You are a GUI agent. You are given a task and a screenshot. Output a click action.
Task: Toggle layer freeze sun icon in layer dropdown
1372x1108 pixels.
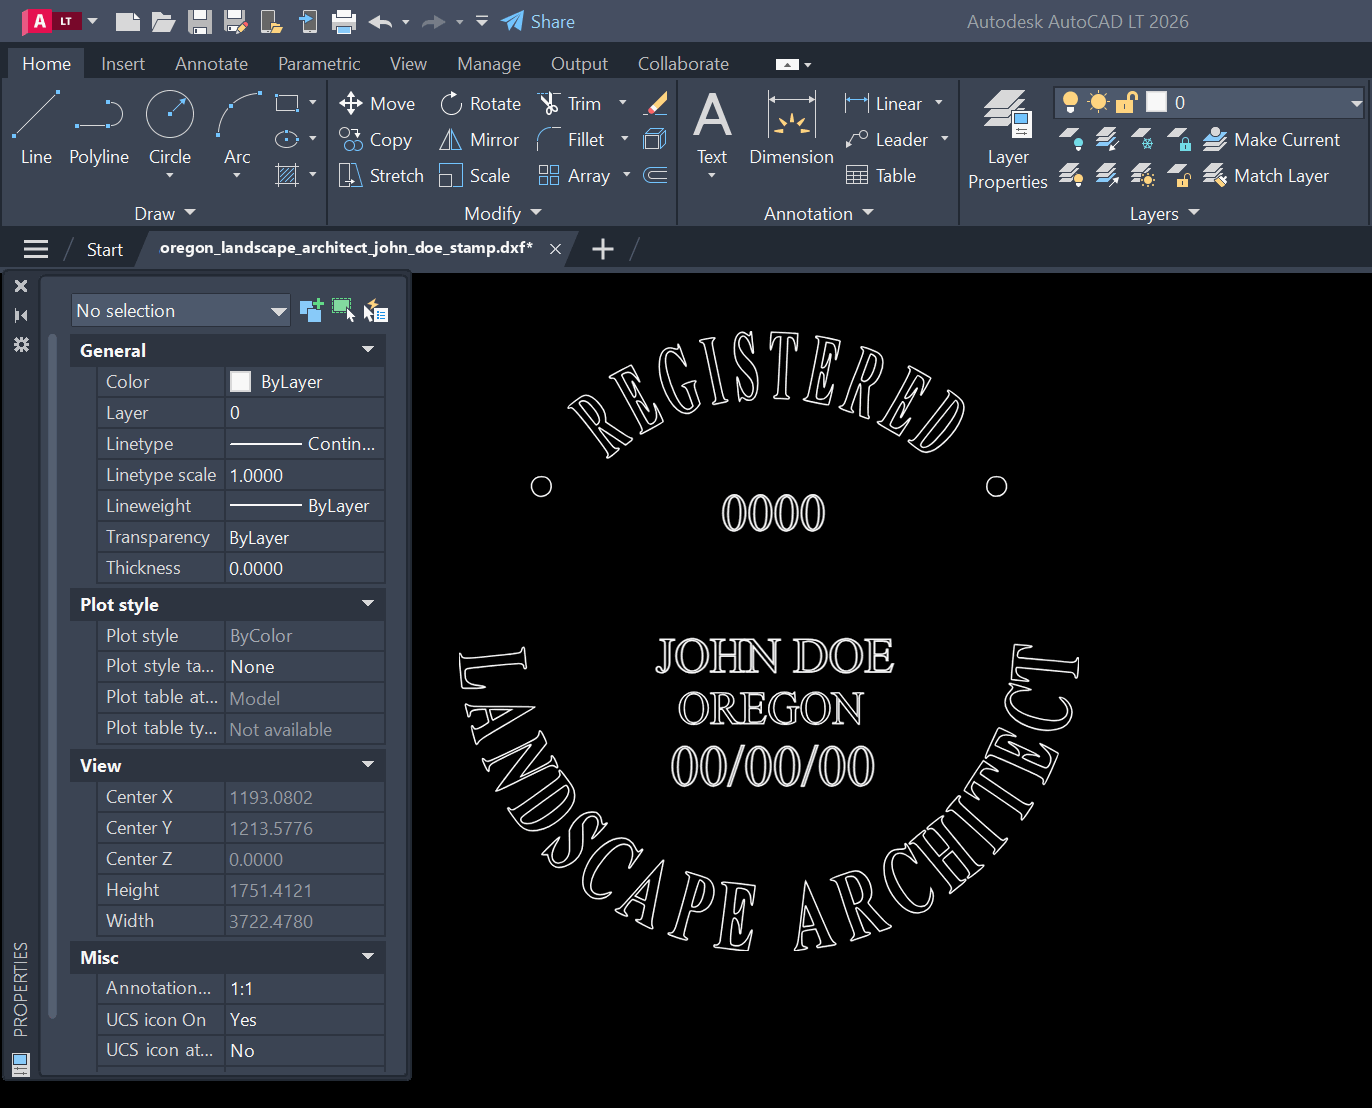[x=1098, y=102]
